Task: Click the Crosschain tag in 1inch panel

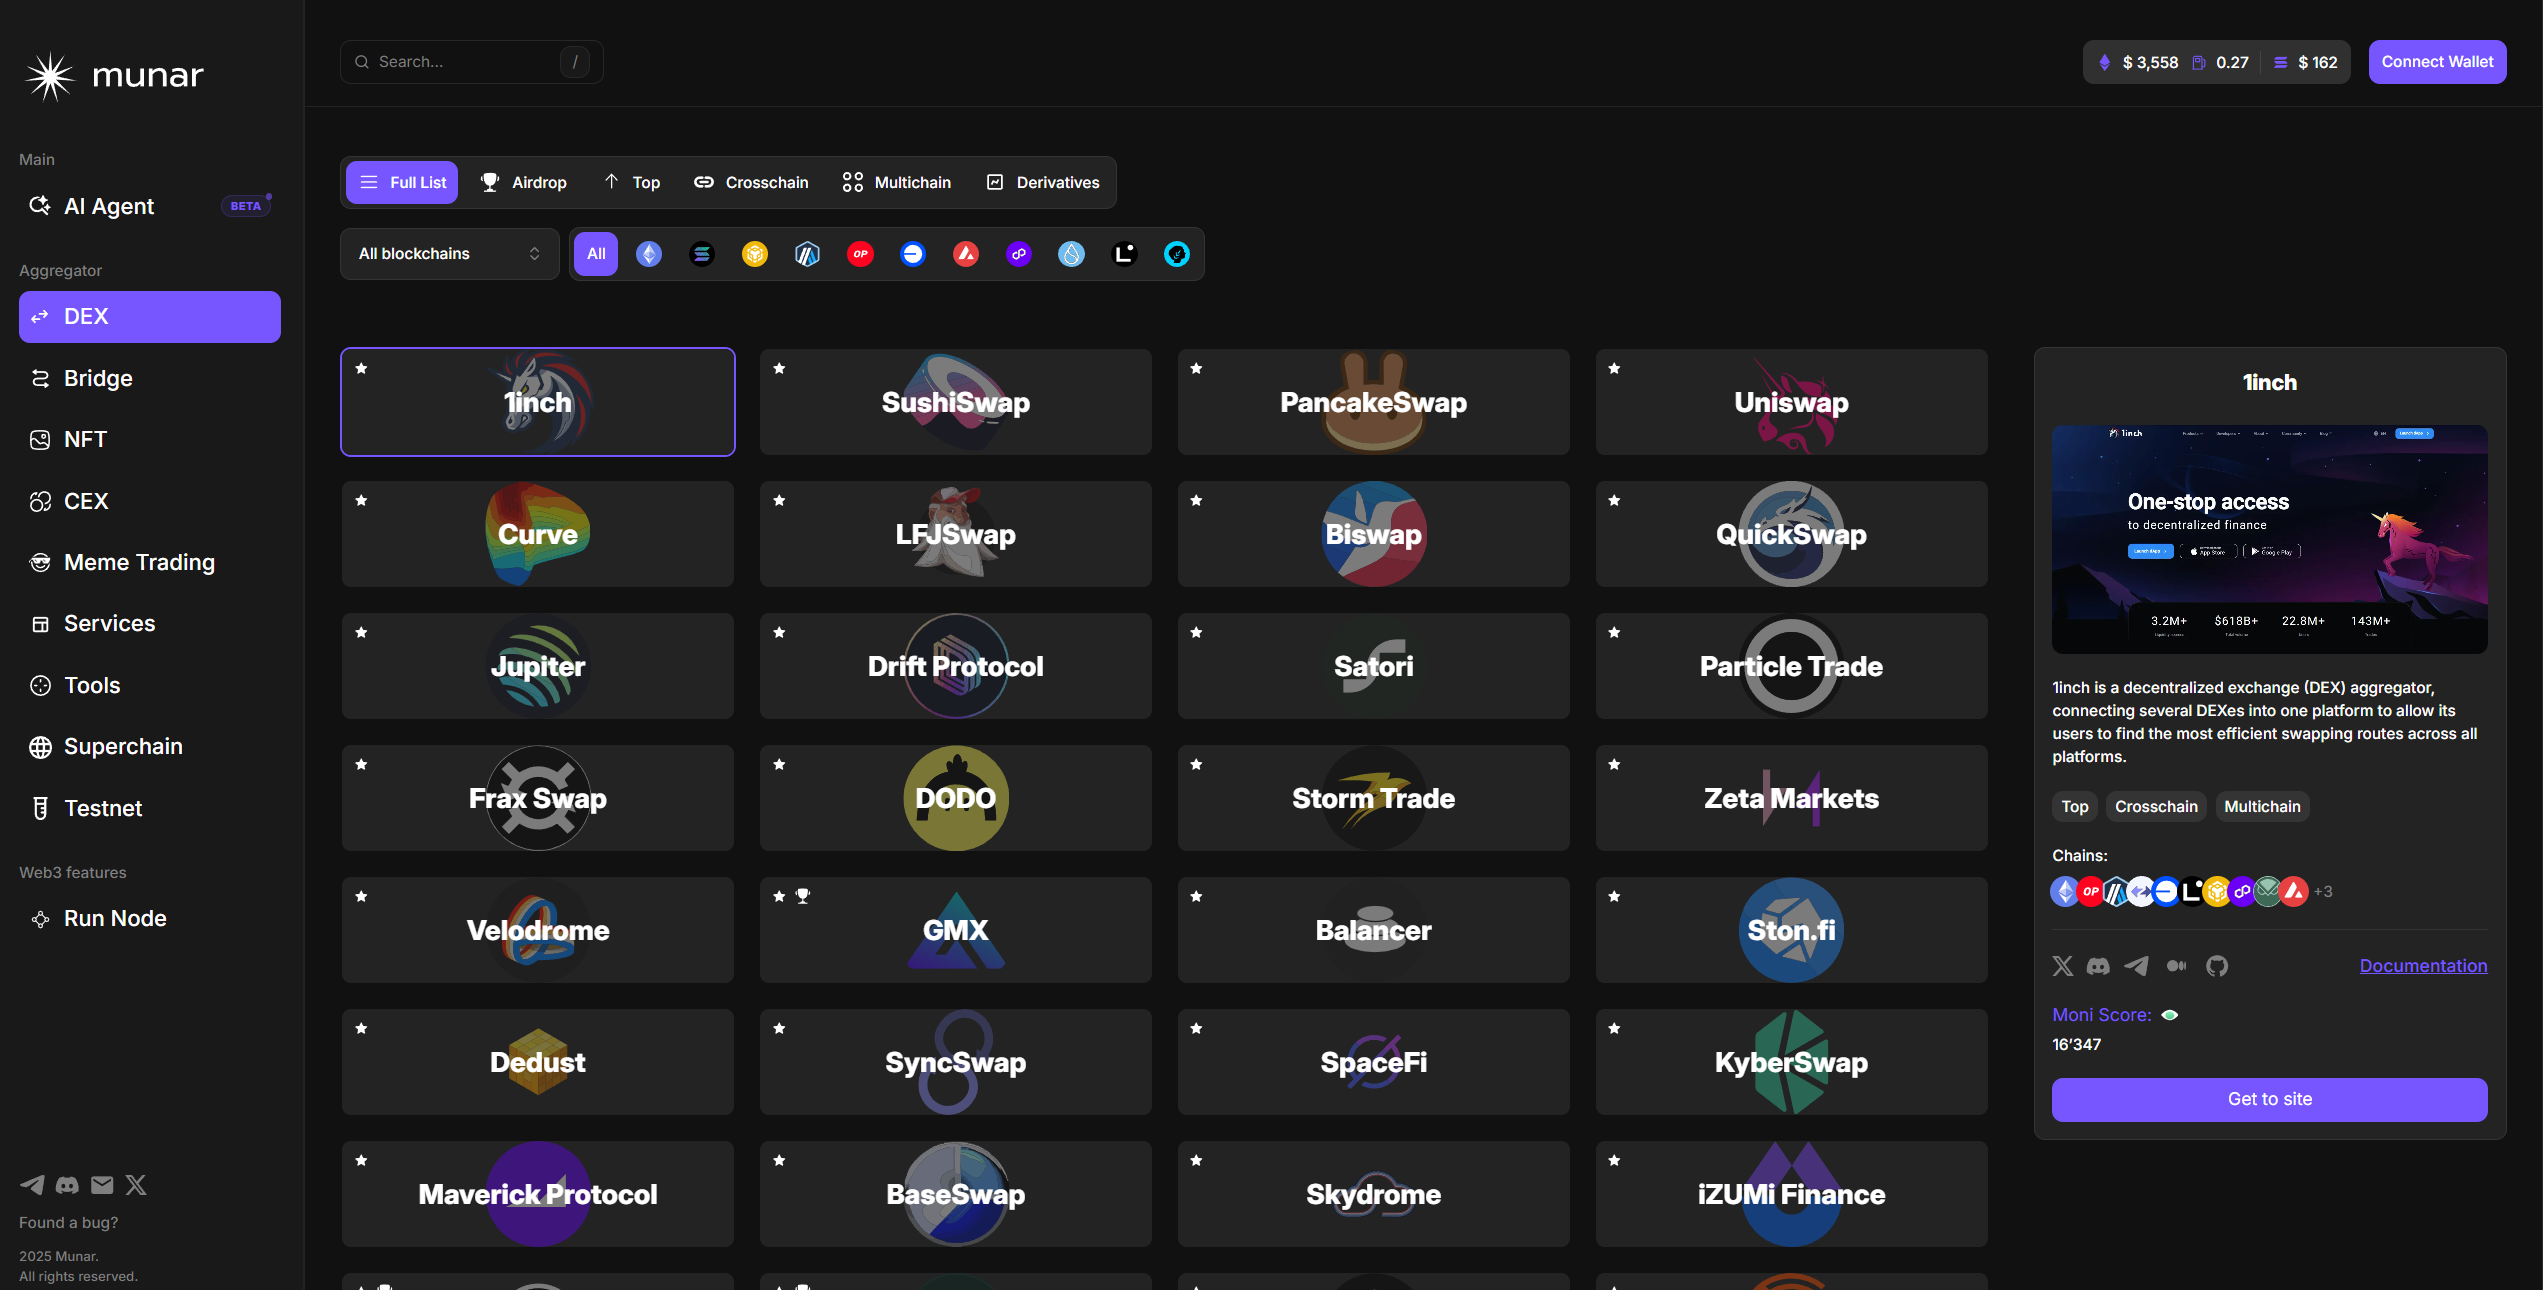Action: pos(2156,806)
